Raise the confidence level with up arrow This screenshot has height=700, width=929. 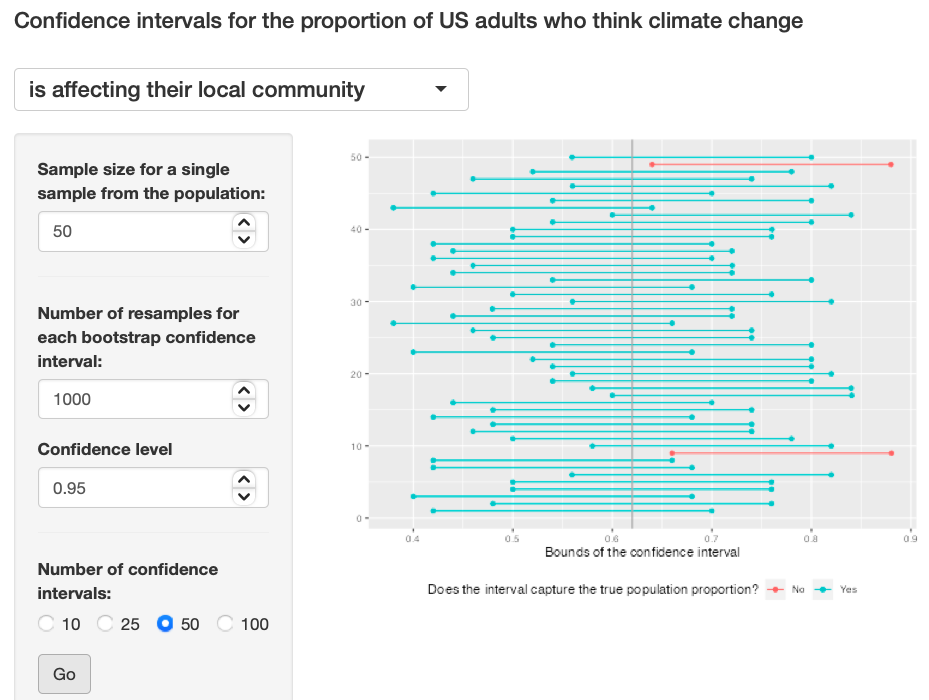click(244, 481)
